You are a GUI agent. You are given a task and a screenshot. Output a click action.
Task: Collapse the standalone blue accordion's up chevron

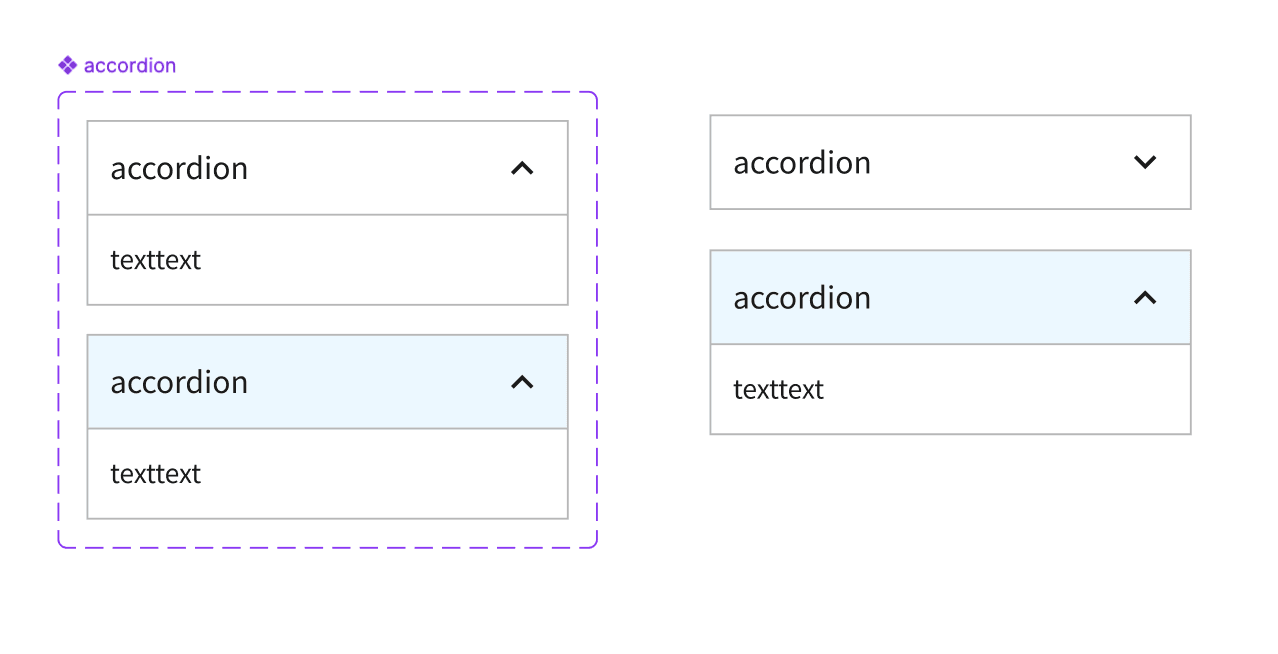pyautogui.click(x=1145, y=297)
